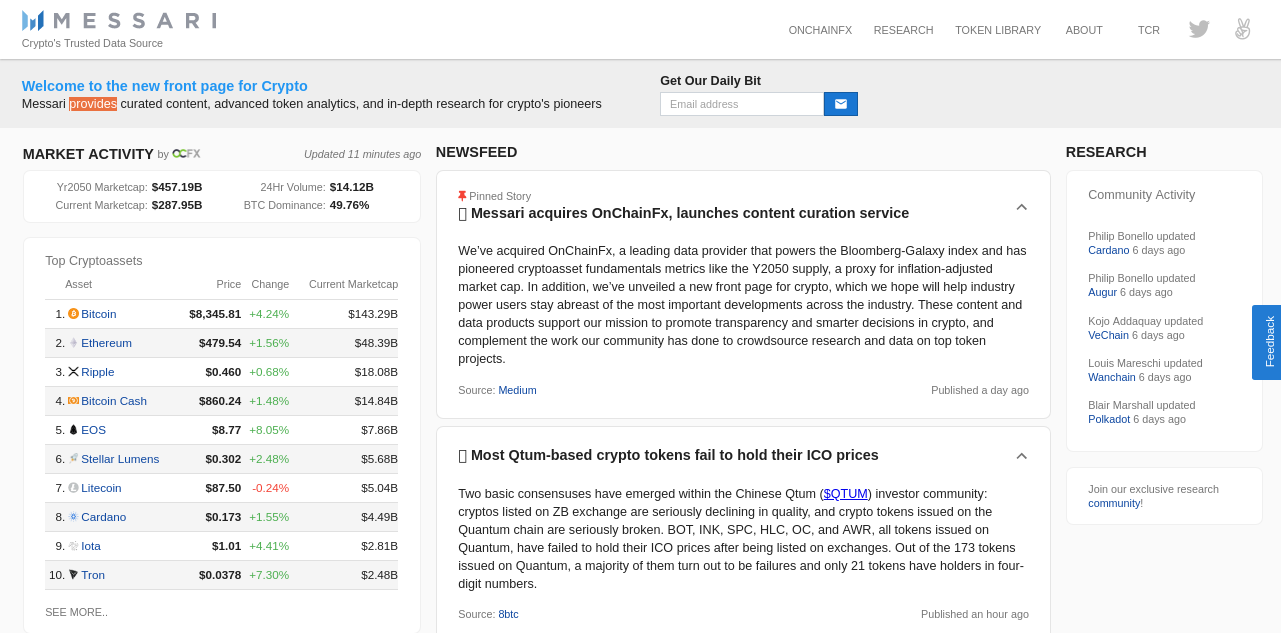Open the $QTUM ticker link

pyautogui.click(x=846, y=494)
